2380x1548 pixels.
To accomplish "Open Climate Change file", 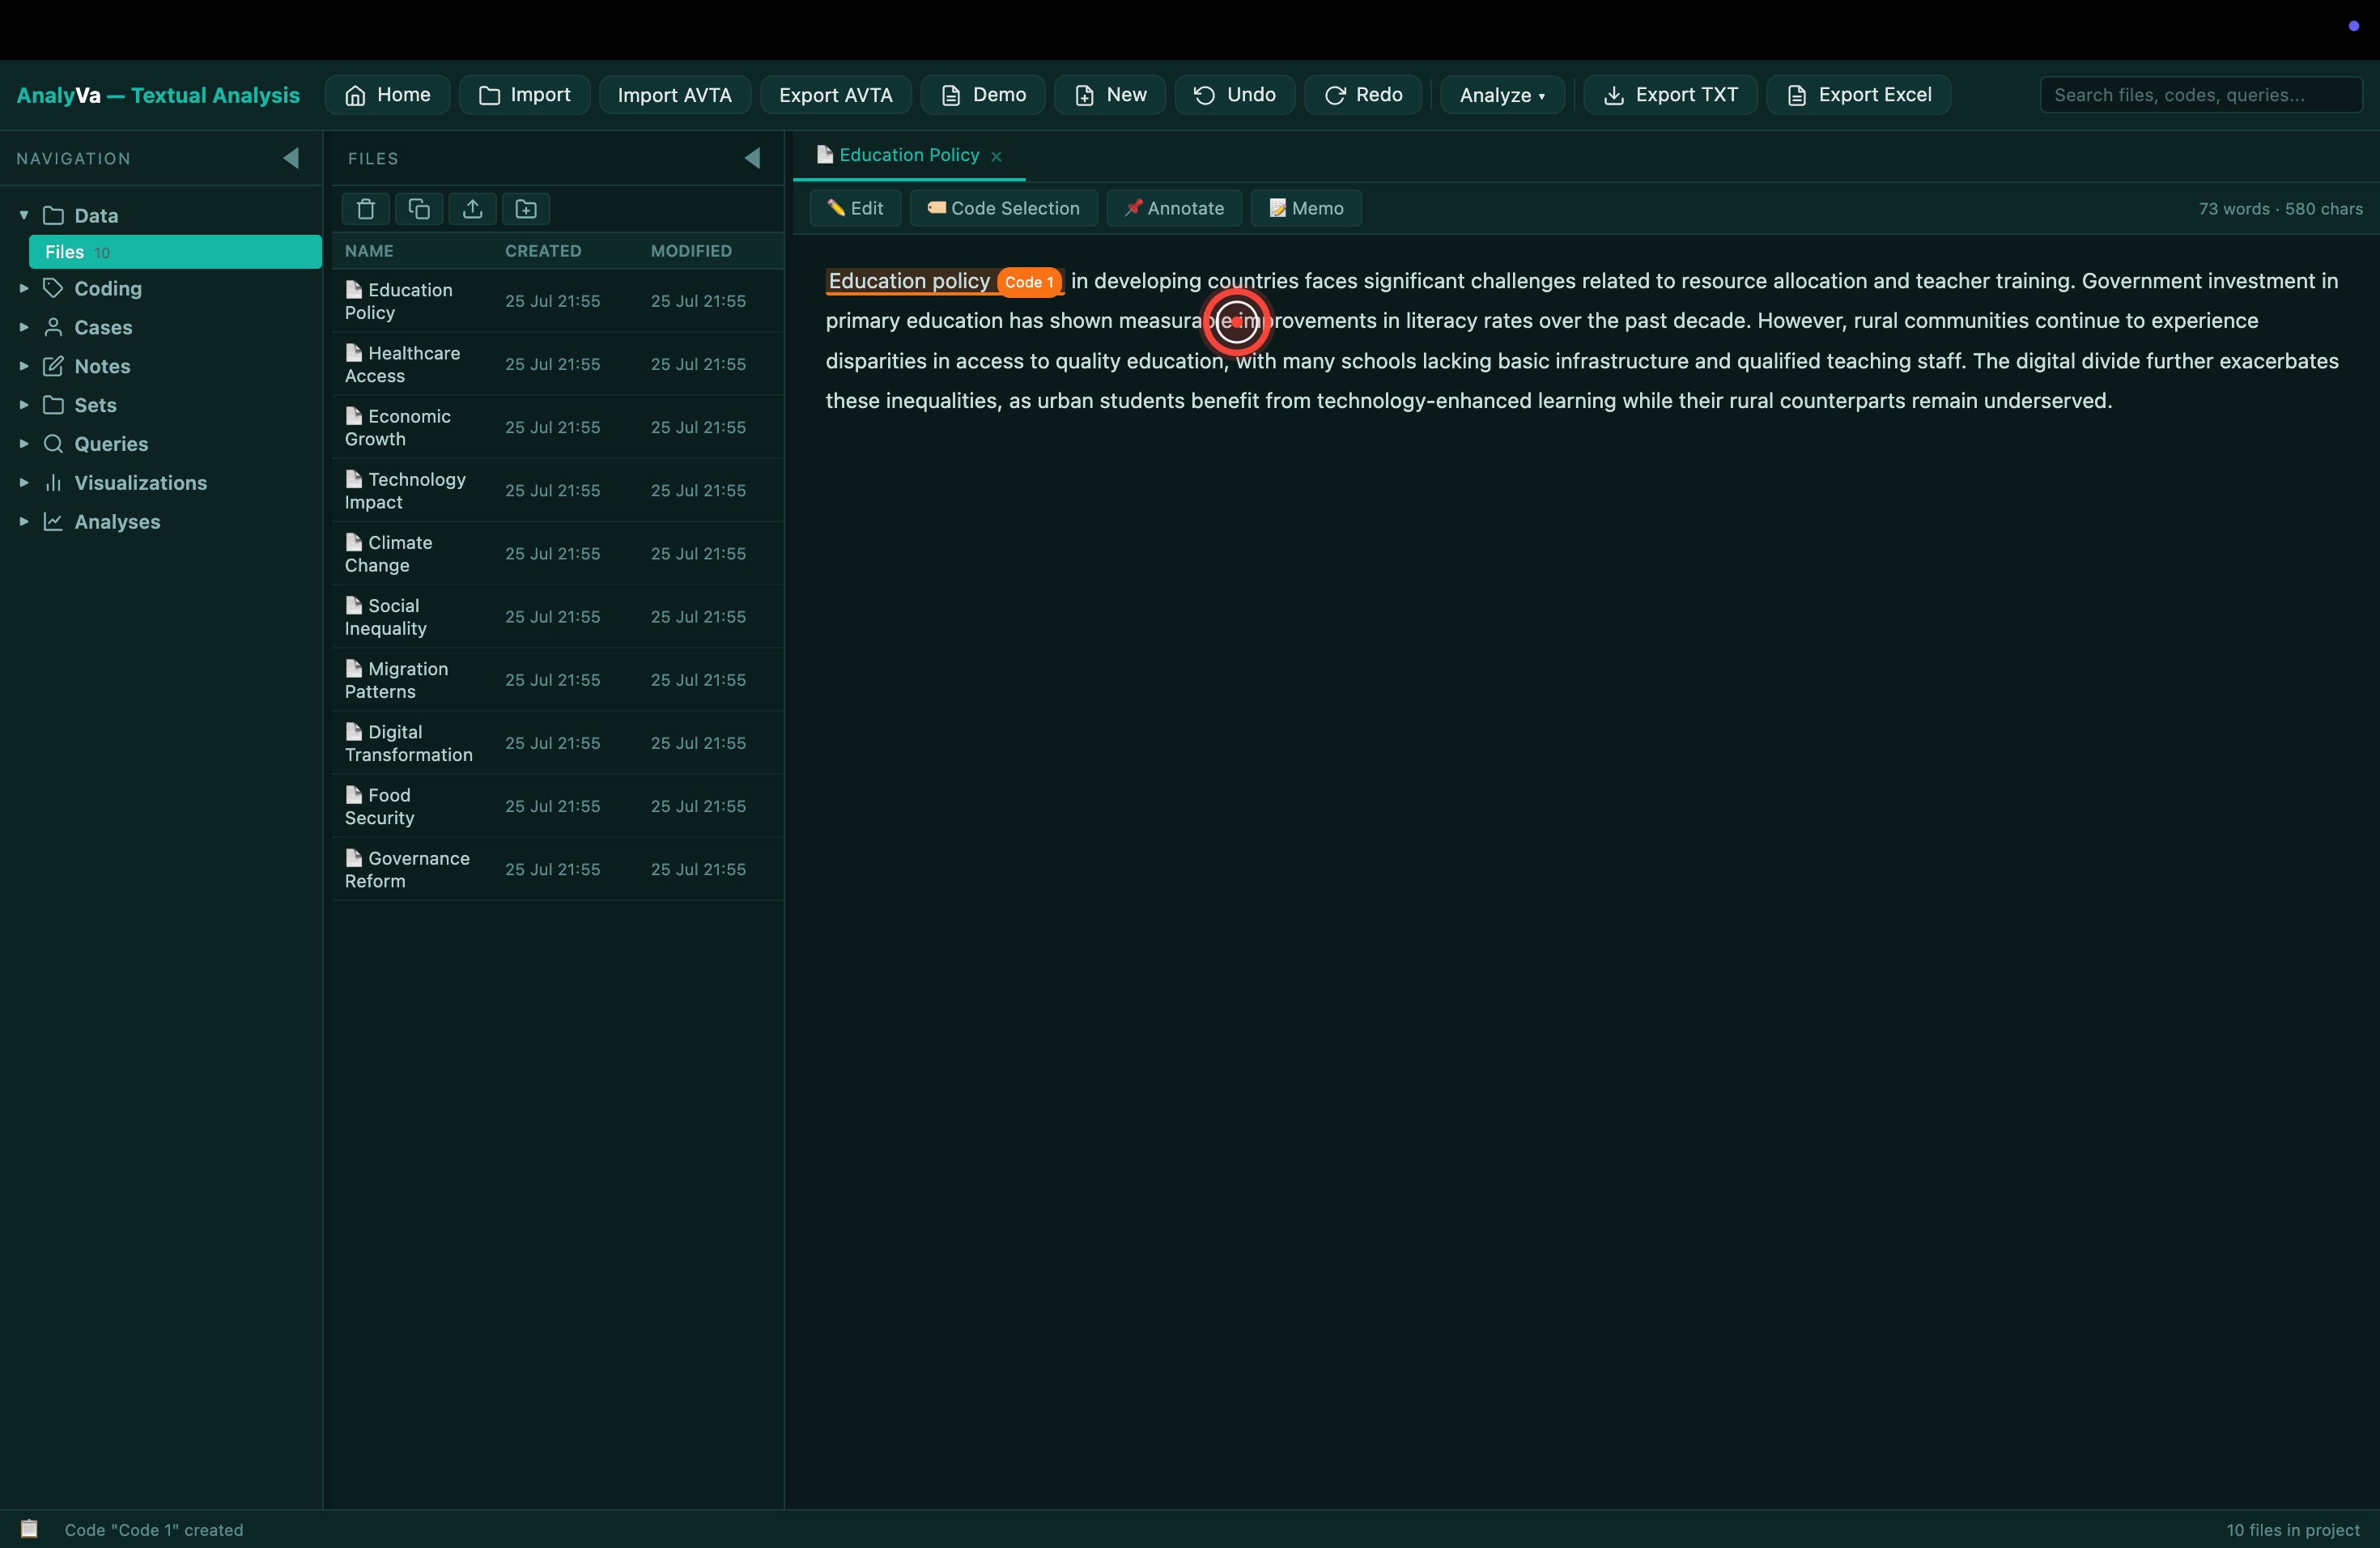I will point(558,553).
